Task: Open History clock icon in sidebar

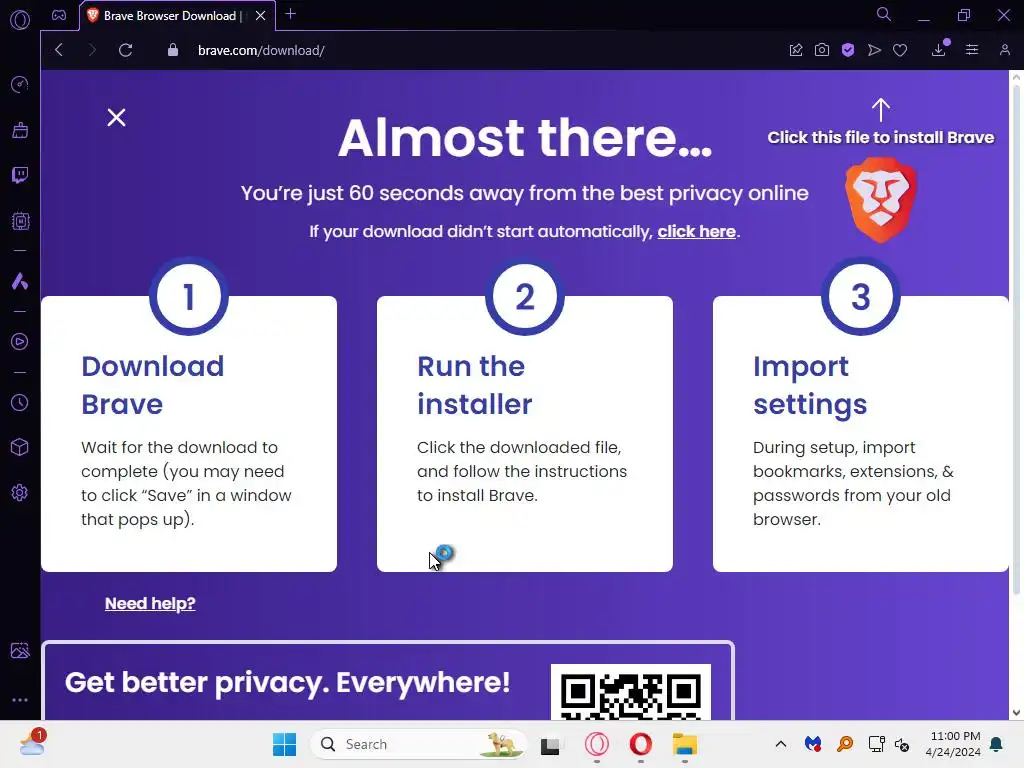Action: (x=20, y=402)
